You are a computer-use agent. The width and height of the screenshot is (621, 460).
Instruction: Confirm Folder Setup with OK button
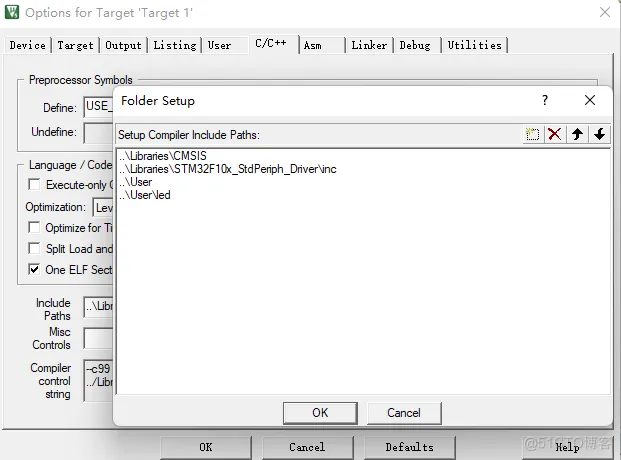click(320, 413)
